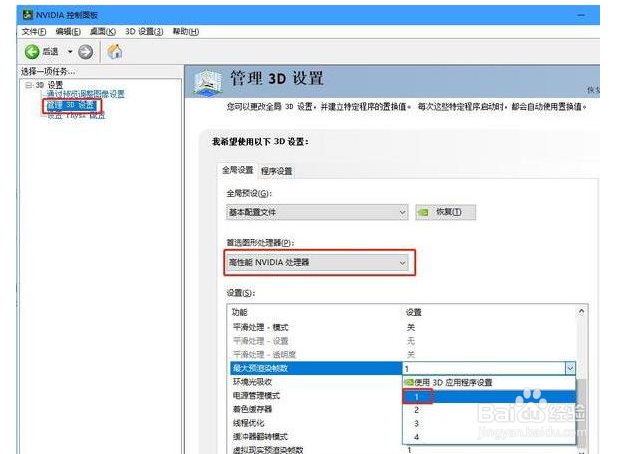Click the NVIDIA logo in title bar
623x454 pixels.
point(27,15)
